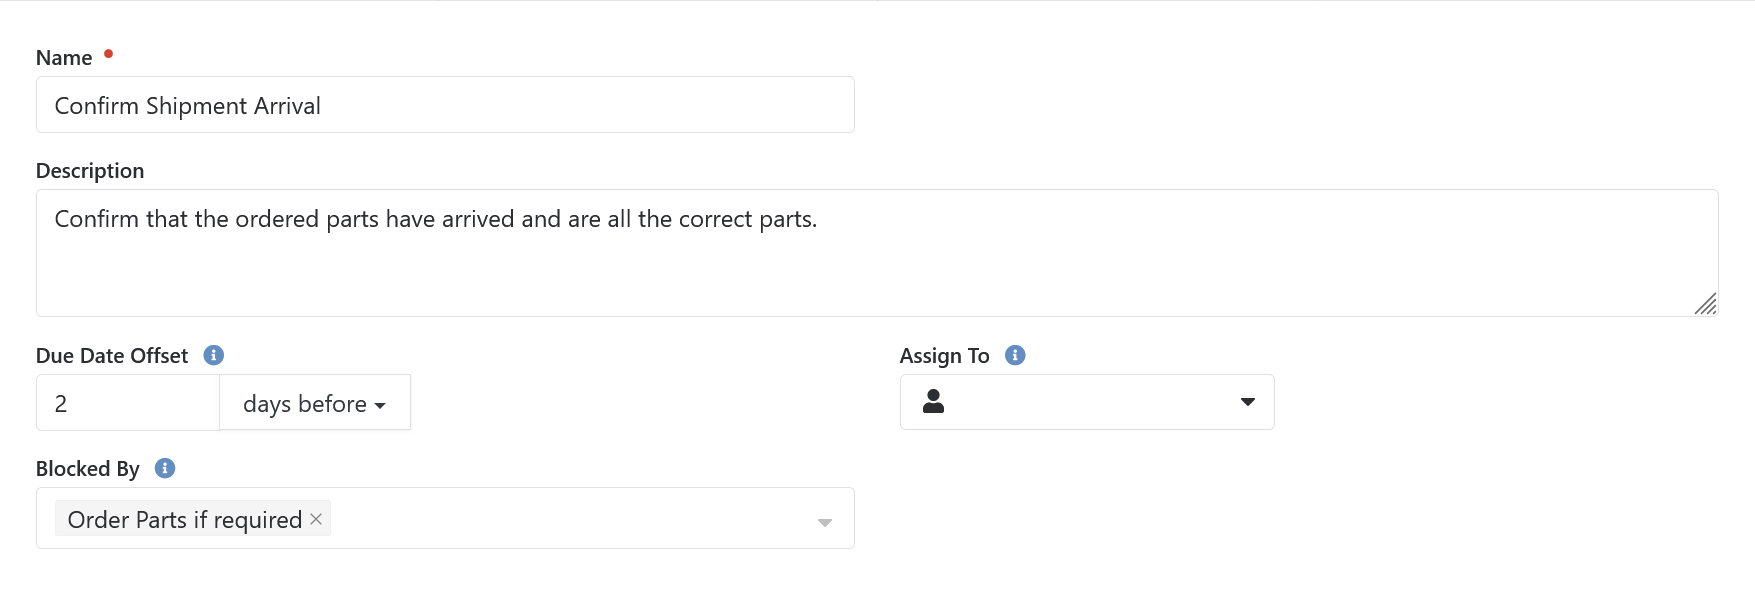Open the "days before" dropdown

pyautogui.click(x=314, y=403)
